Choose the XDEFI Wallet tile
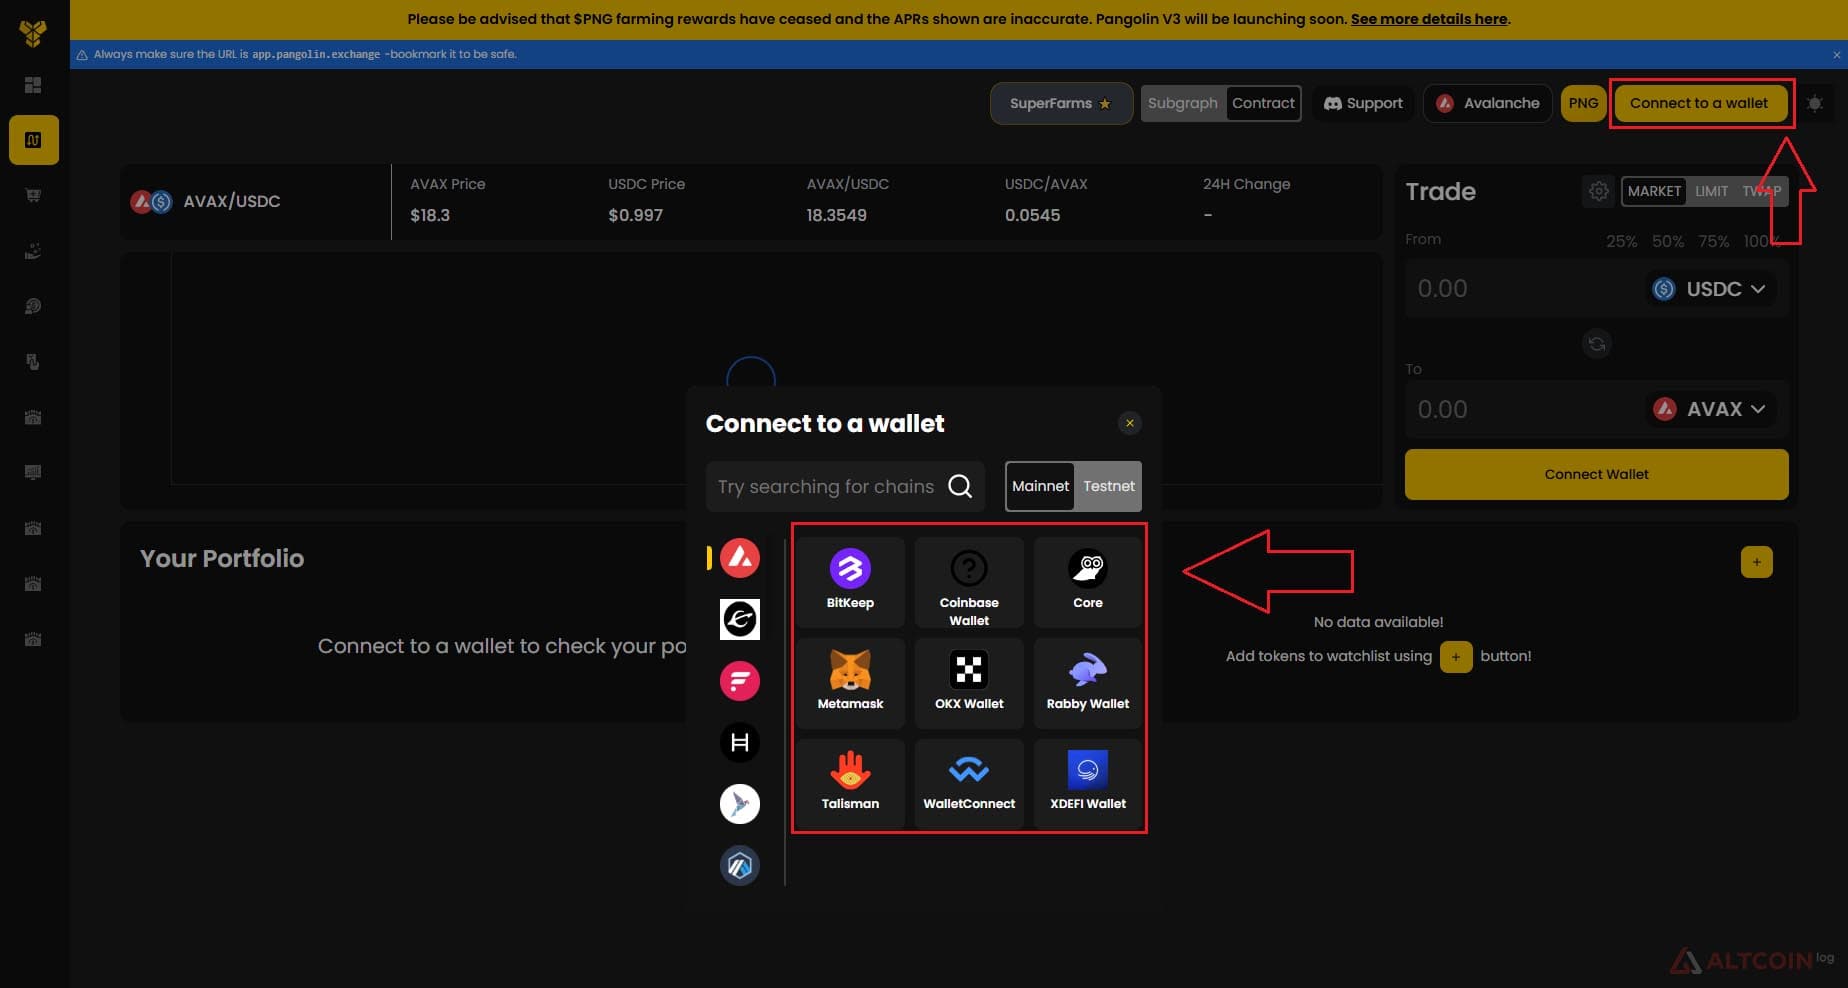This screenshot has width=1848, height=988. [x=1087, y=783]
